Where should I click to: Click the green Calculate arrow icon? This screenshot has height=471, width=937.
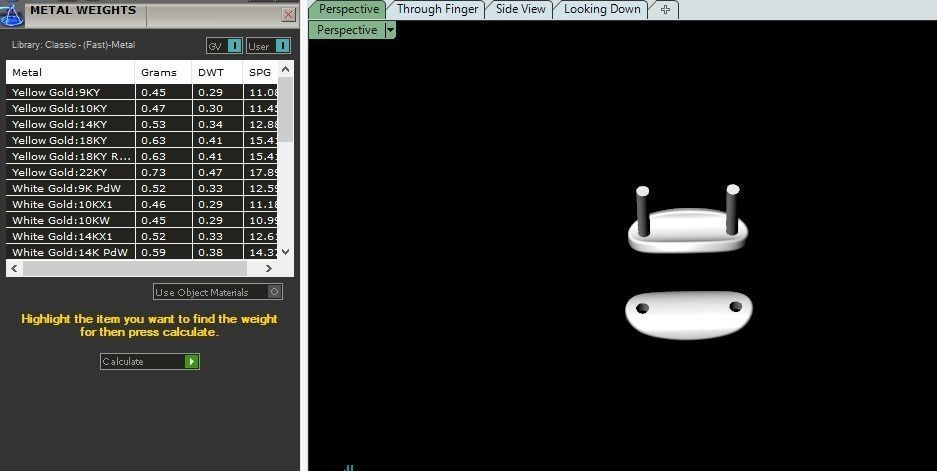coord(191,362)
